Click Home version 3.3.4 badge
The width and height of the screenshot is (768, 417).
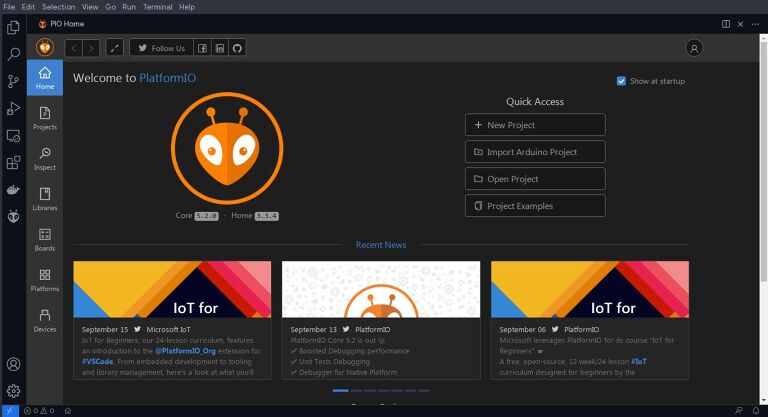[267, 216]
